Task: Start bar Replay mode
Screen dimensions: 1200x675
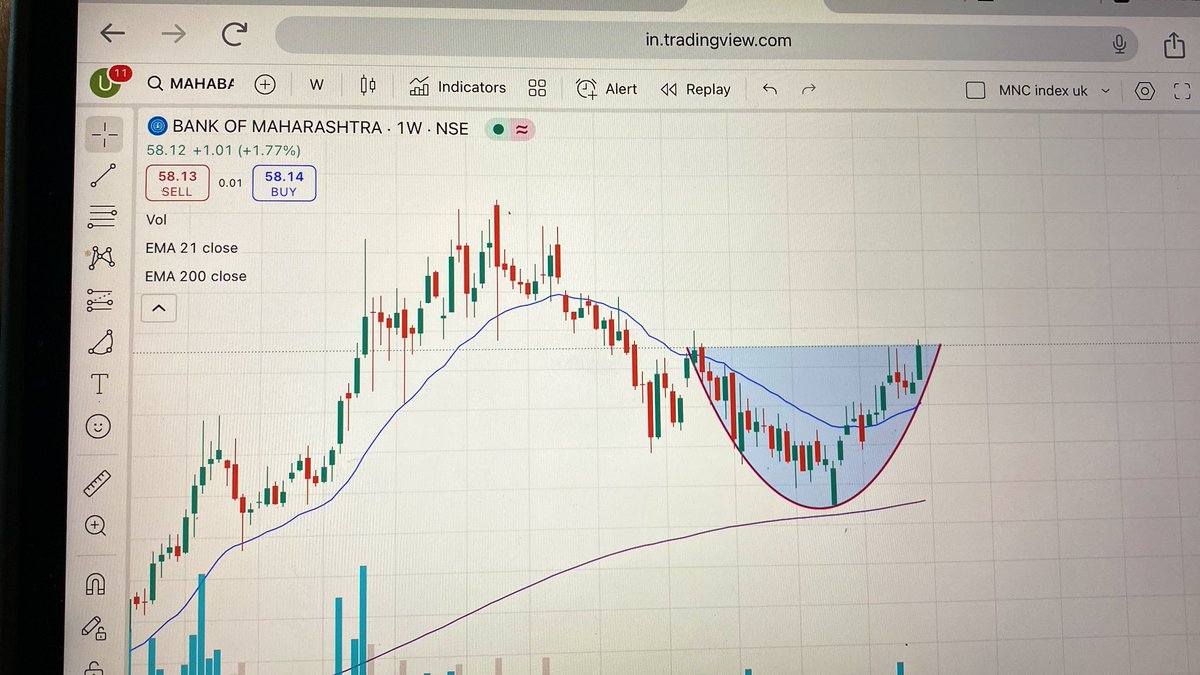Action: [x=696, y=89]
